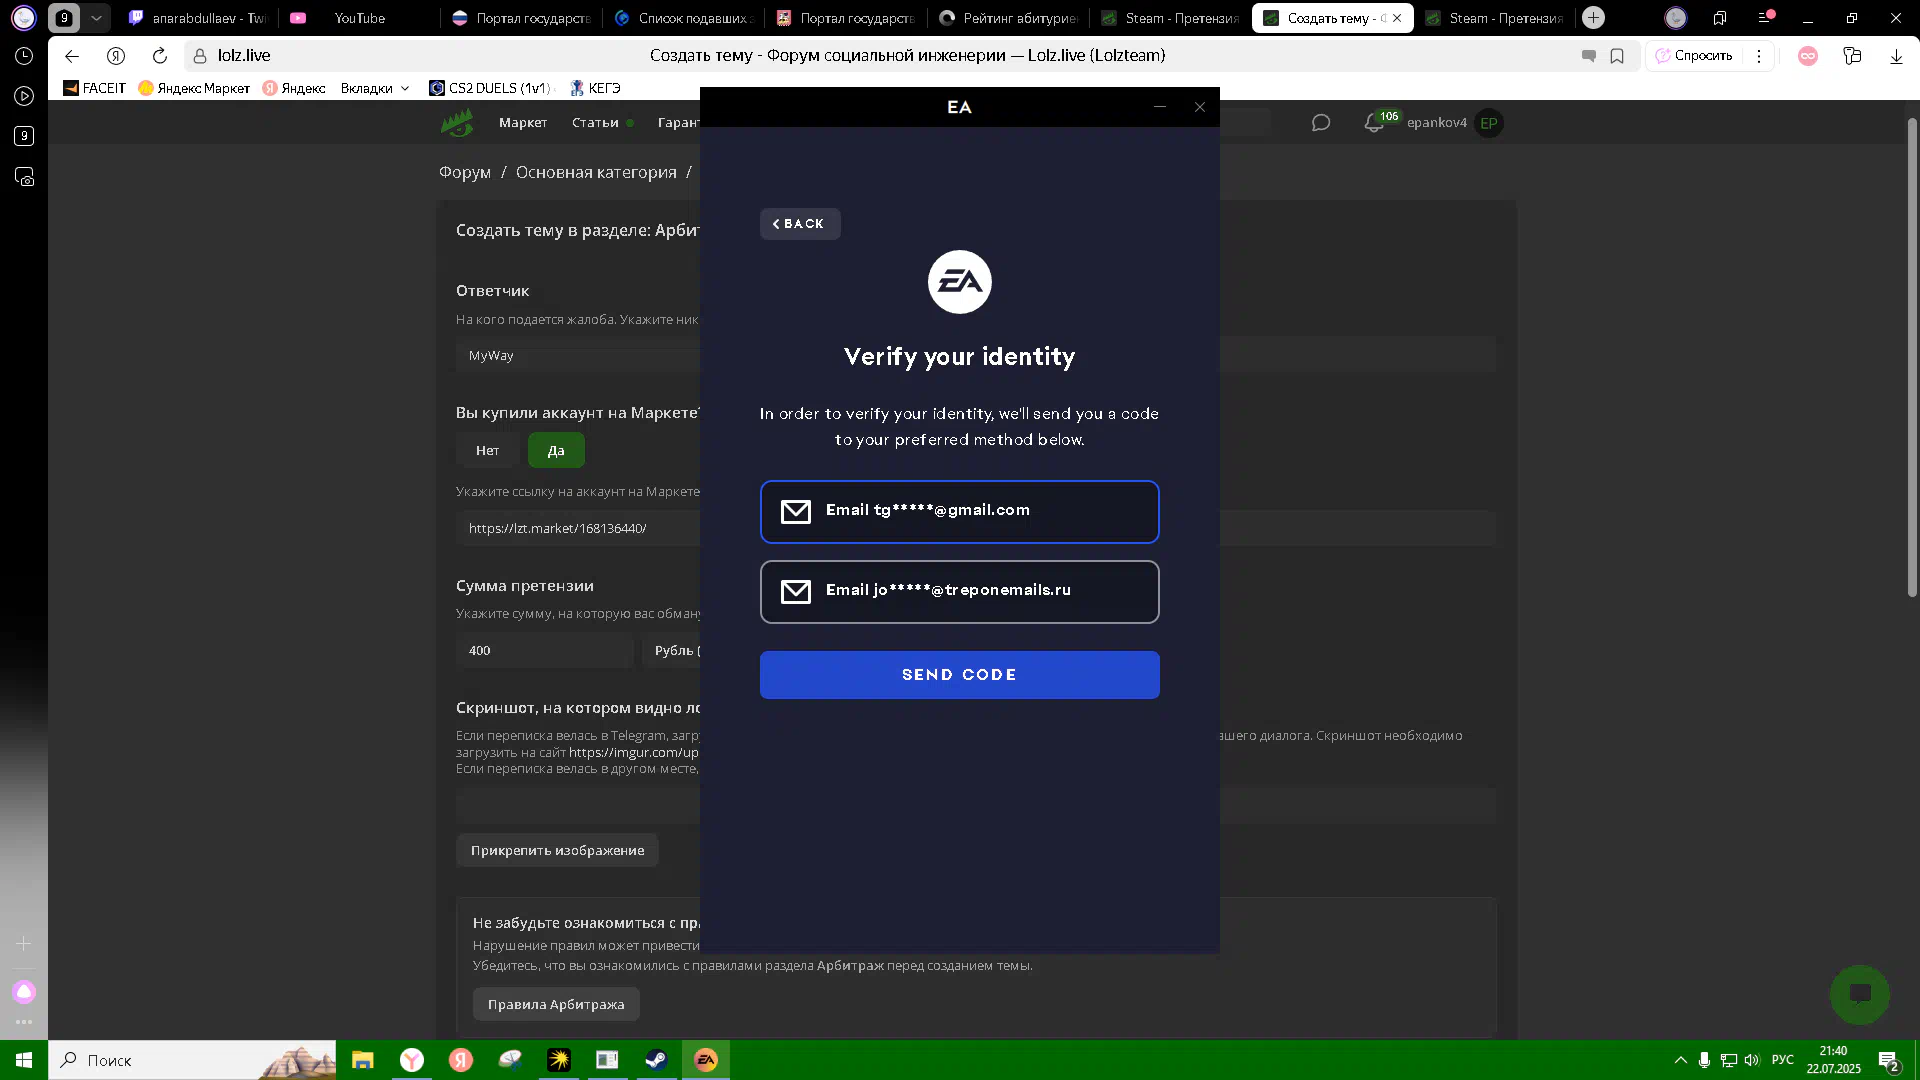
Task: Open "КЕГЭ" bookmark
Action: 595,88
